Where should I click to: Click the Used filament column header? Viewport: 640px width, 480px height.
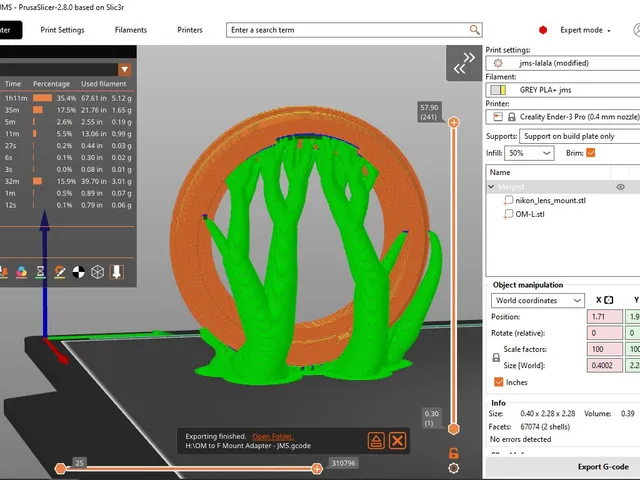tap(104, 84)
